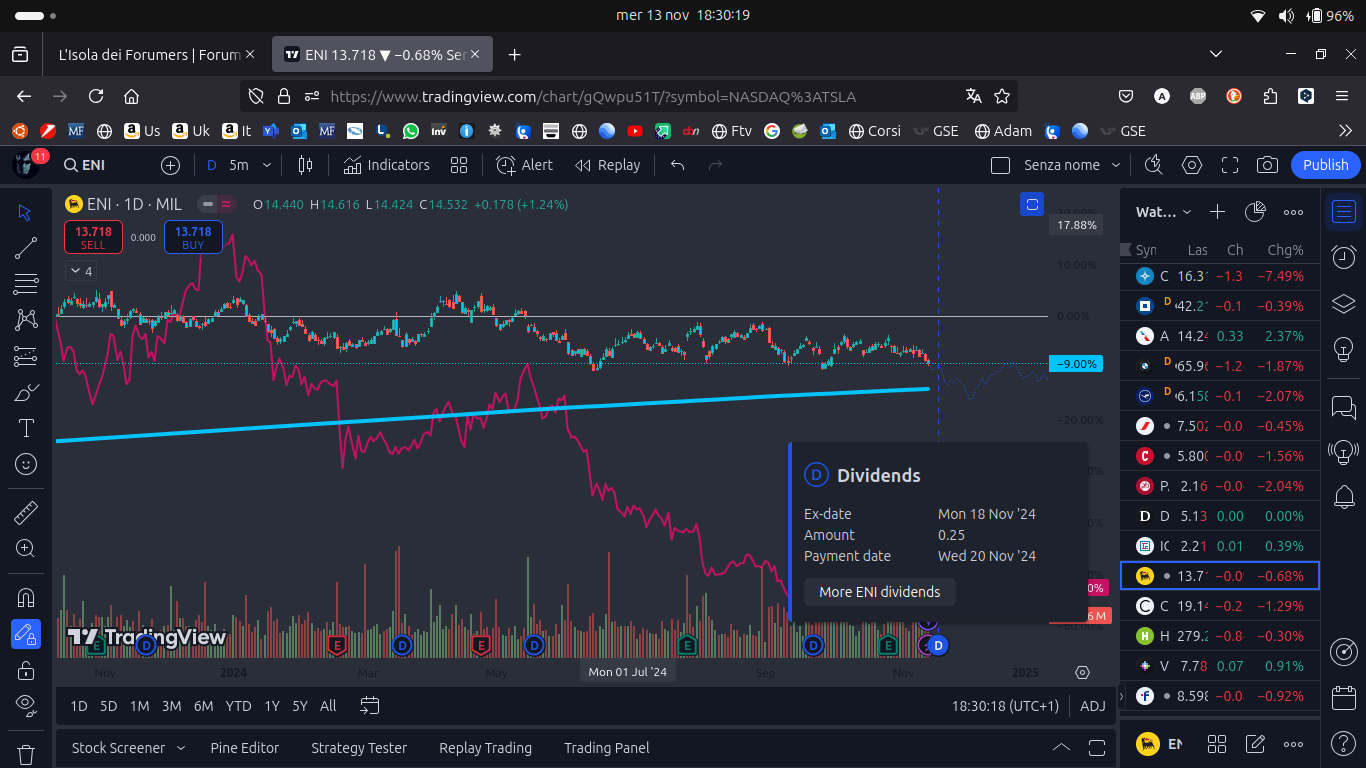Hide all drawings with eye icon
Screen dimensions: 1366x768
pos(26,704)
